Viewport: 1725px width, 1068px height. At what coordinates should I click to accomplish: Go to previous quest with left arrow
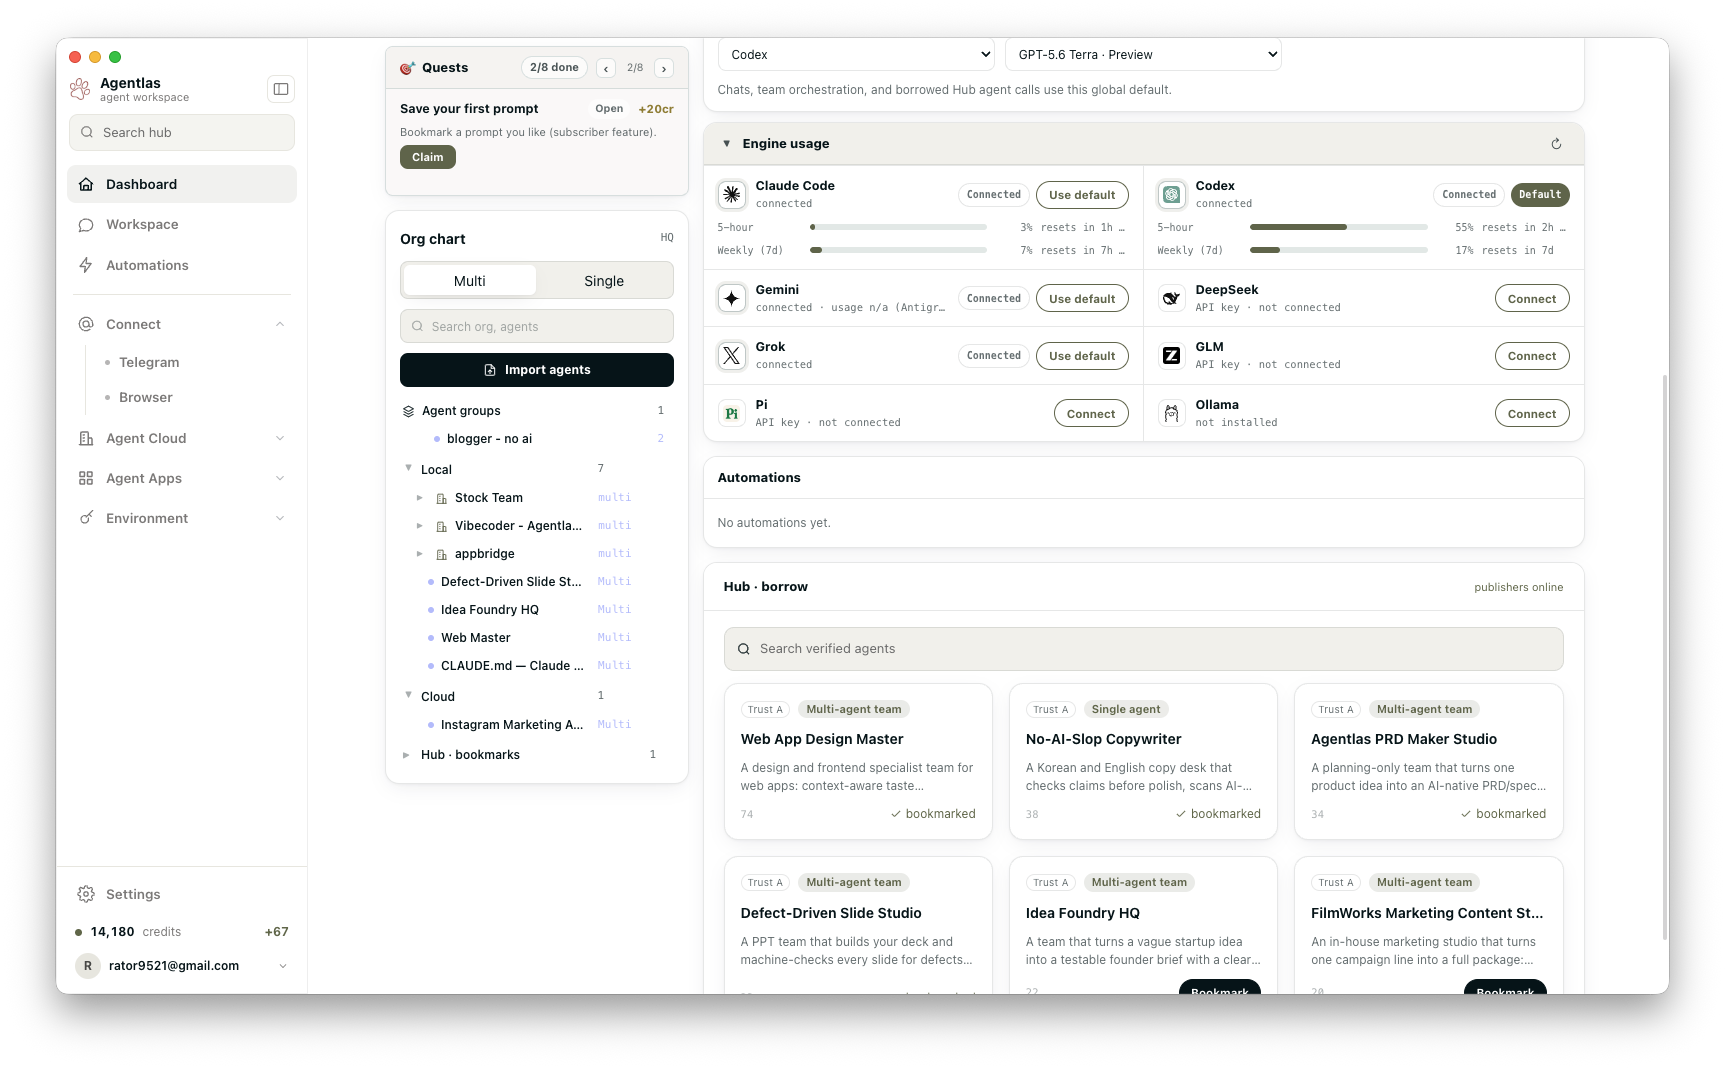(606, 68)
